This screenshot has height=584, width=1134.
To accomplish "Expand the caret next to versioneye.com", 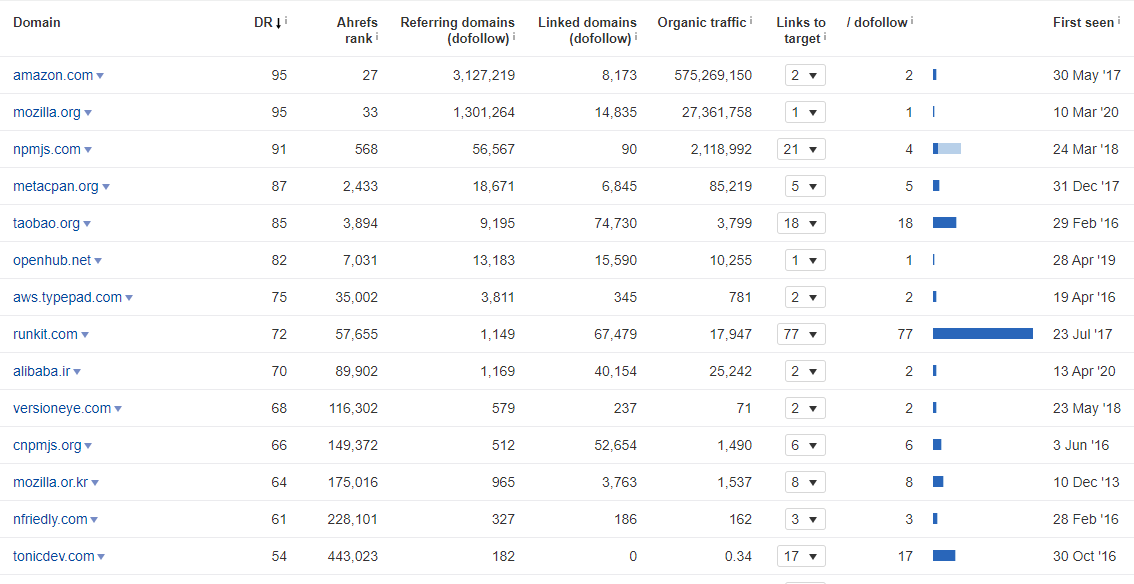I will coord(118,409).
